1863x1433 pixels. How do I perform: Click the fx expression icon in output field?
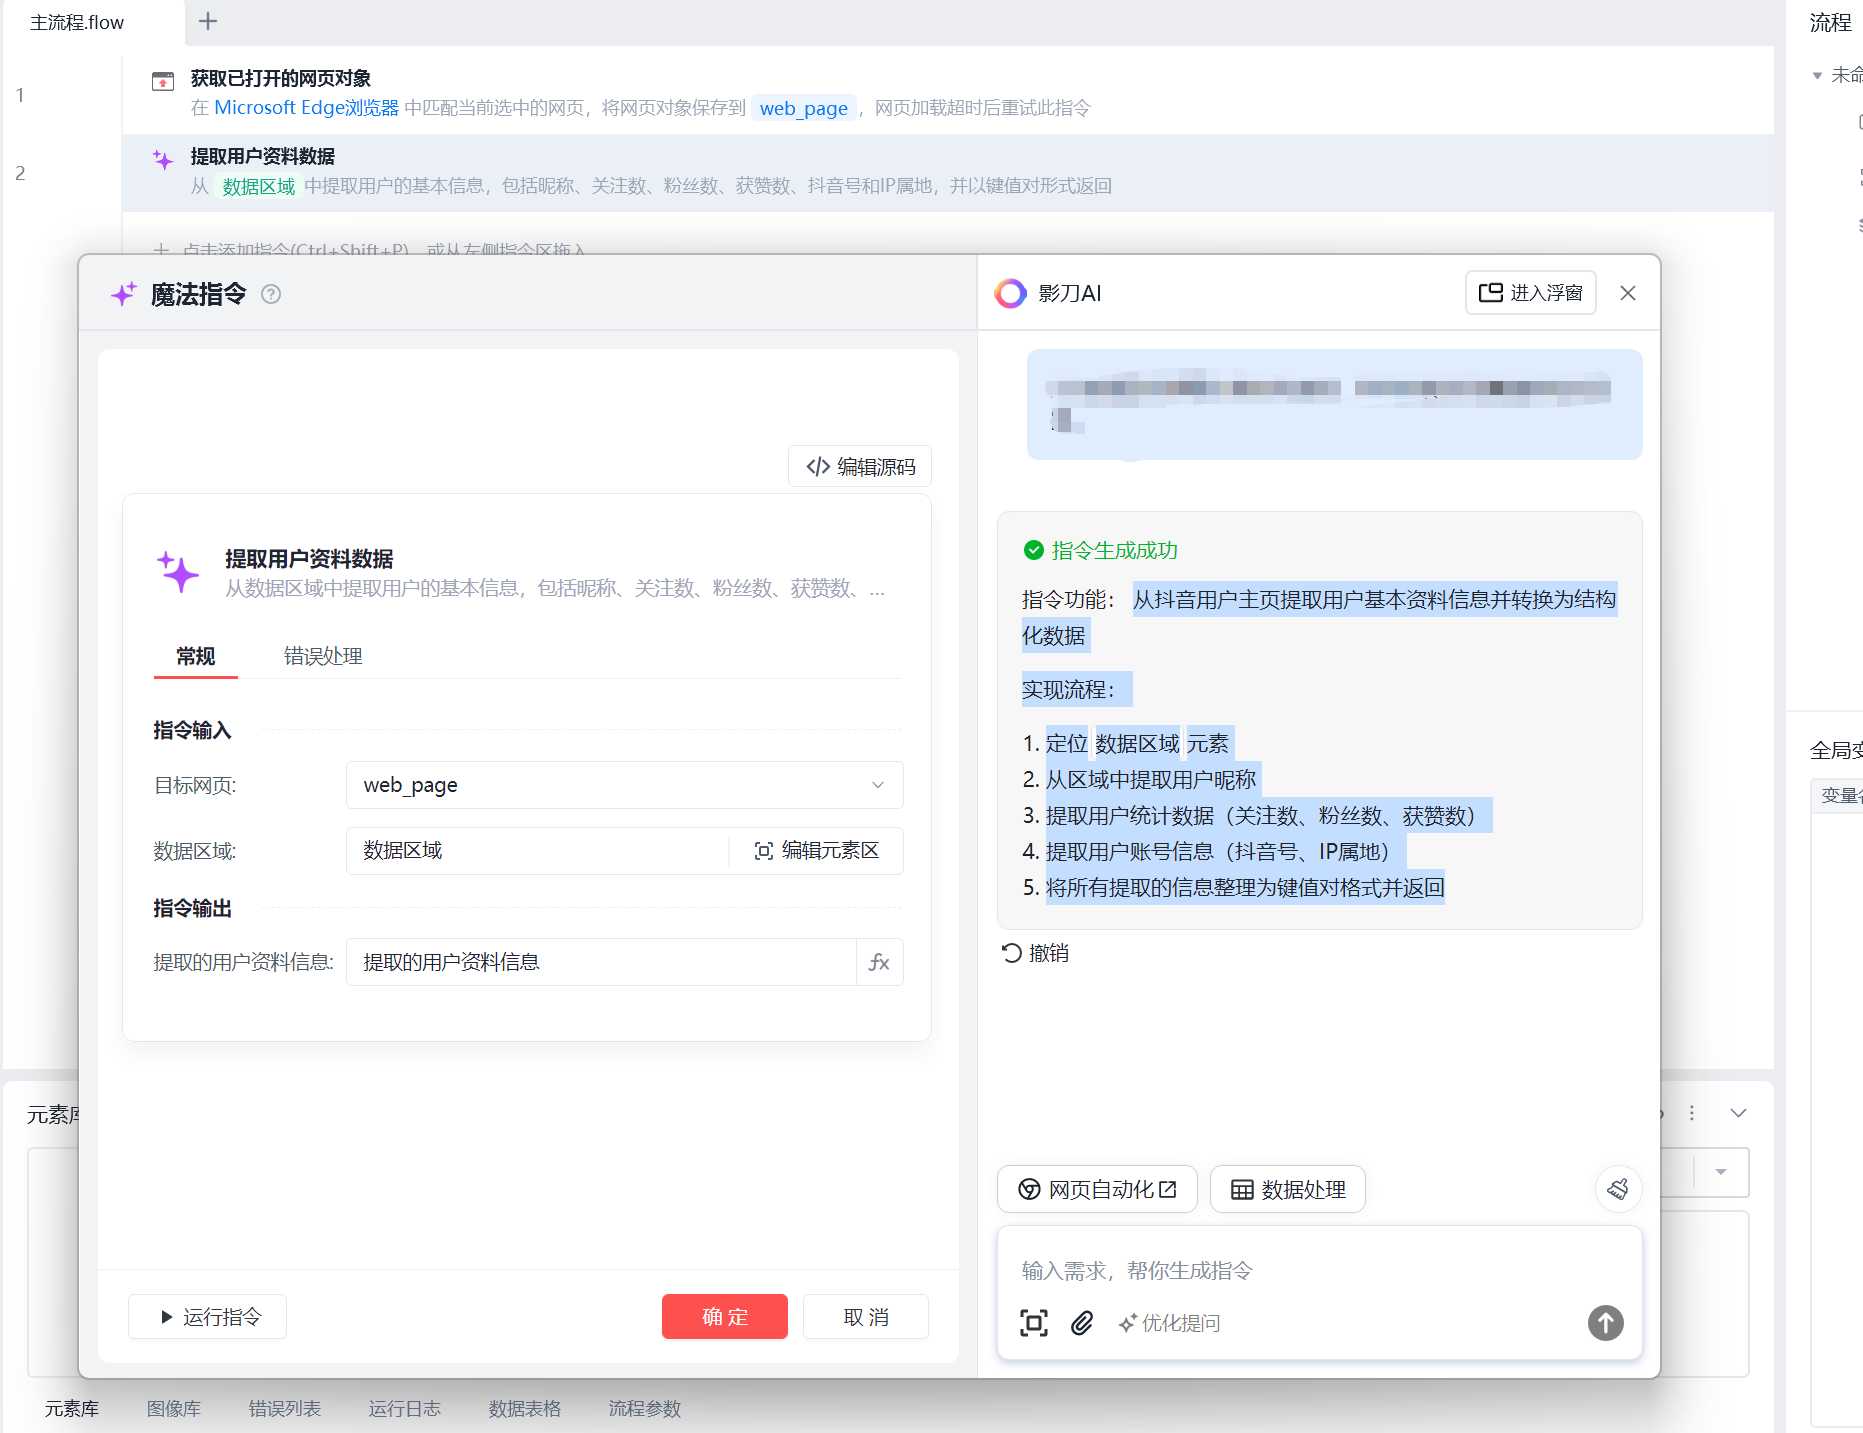pyautogui.click(x=879, y=962)
